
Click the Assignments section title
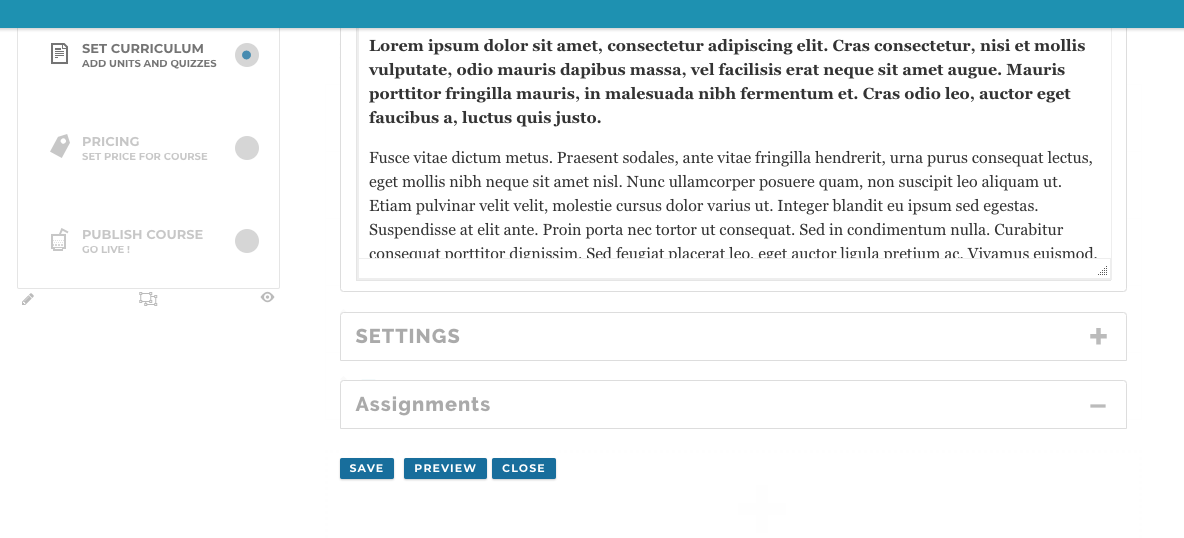click(423, 405)
